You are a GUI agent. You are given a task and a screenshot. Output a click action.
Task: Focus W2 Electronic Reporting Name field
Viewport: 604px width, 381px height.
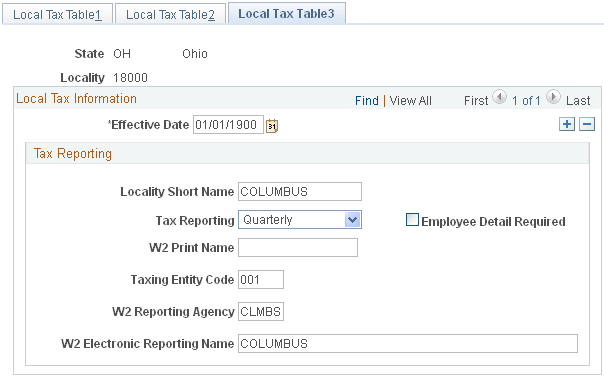pos(408,343)
